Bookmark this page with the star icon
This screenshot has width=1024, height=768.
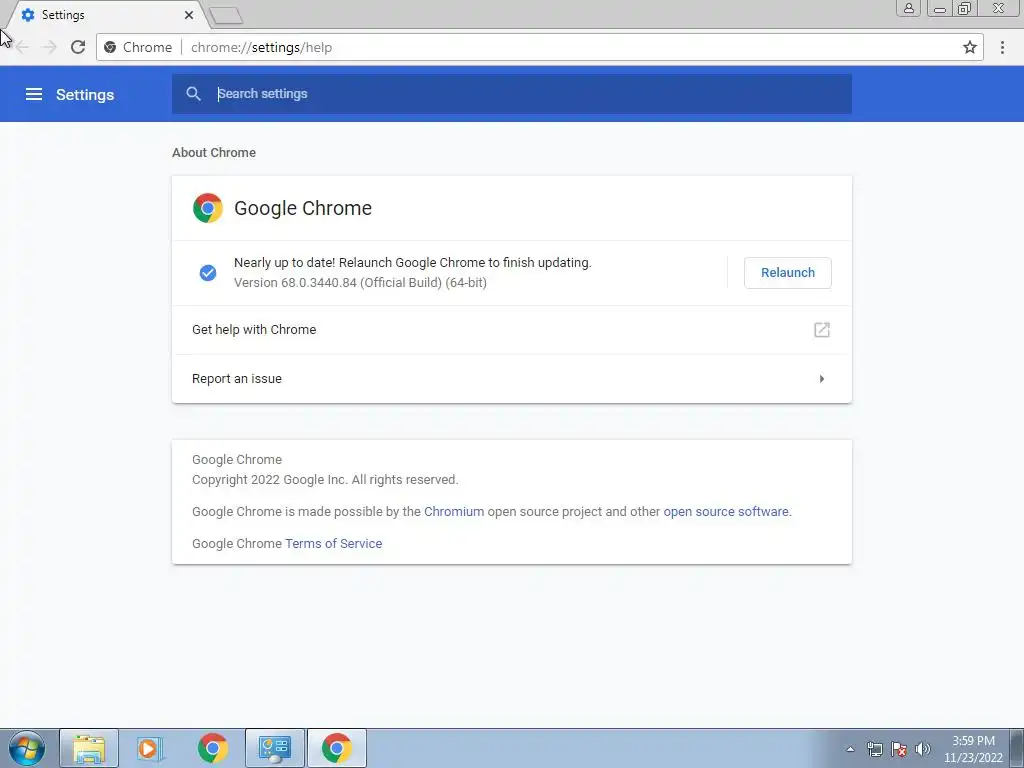[x=969, y=48]
